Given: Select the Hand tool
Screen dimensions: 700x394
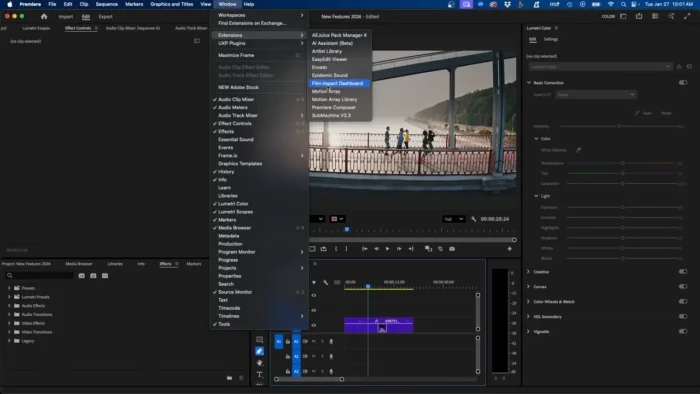Looking at the screenshot, I should 259,363.
